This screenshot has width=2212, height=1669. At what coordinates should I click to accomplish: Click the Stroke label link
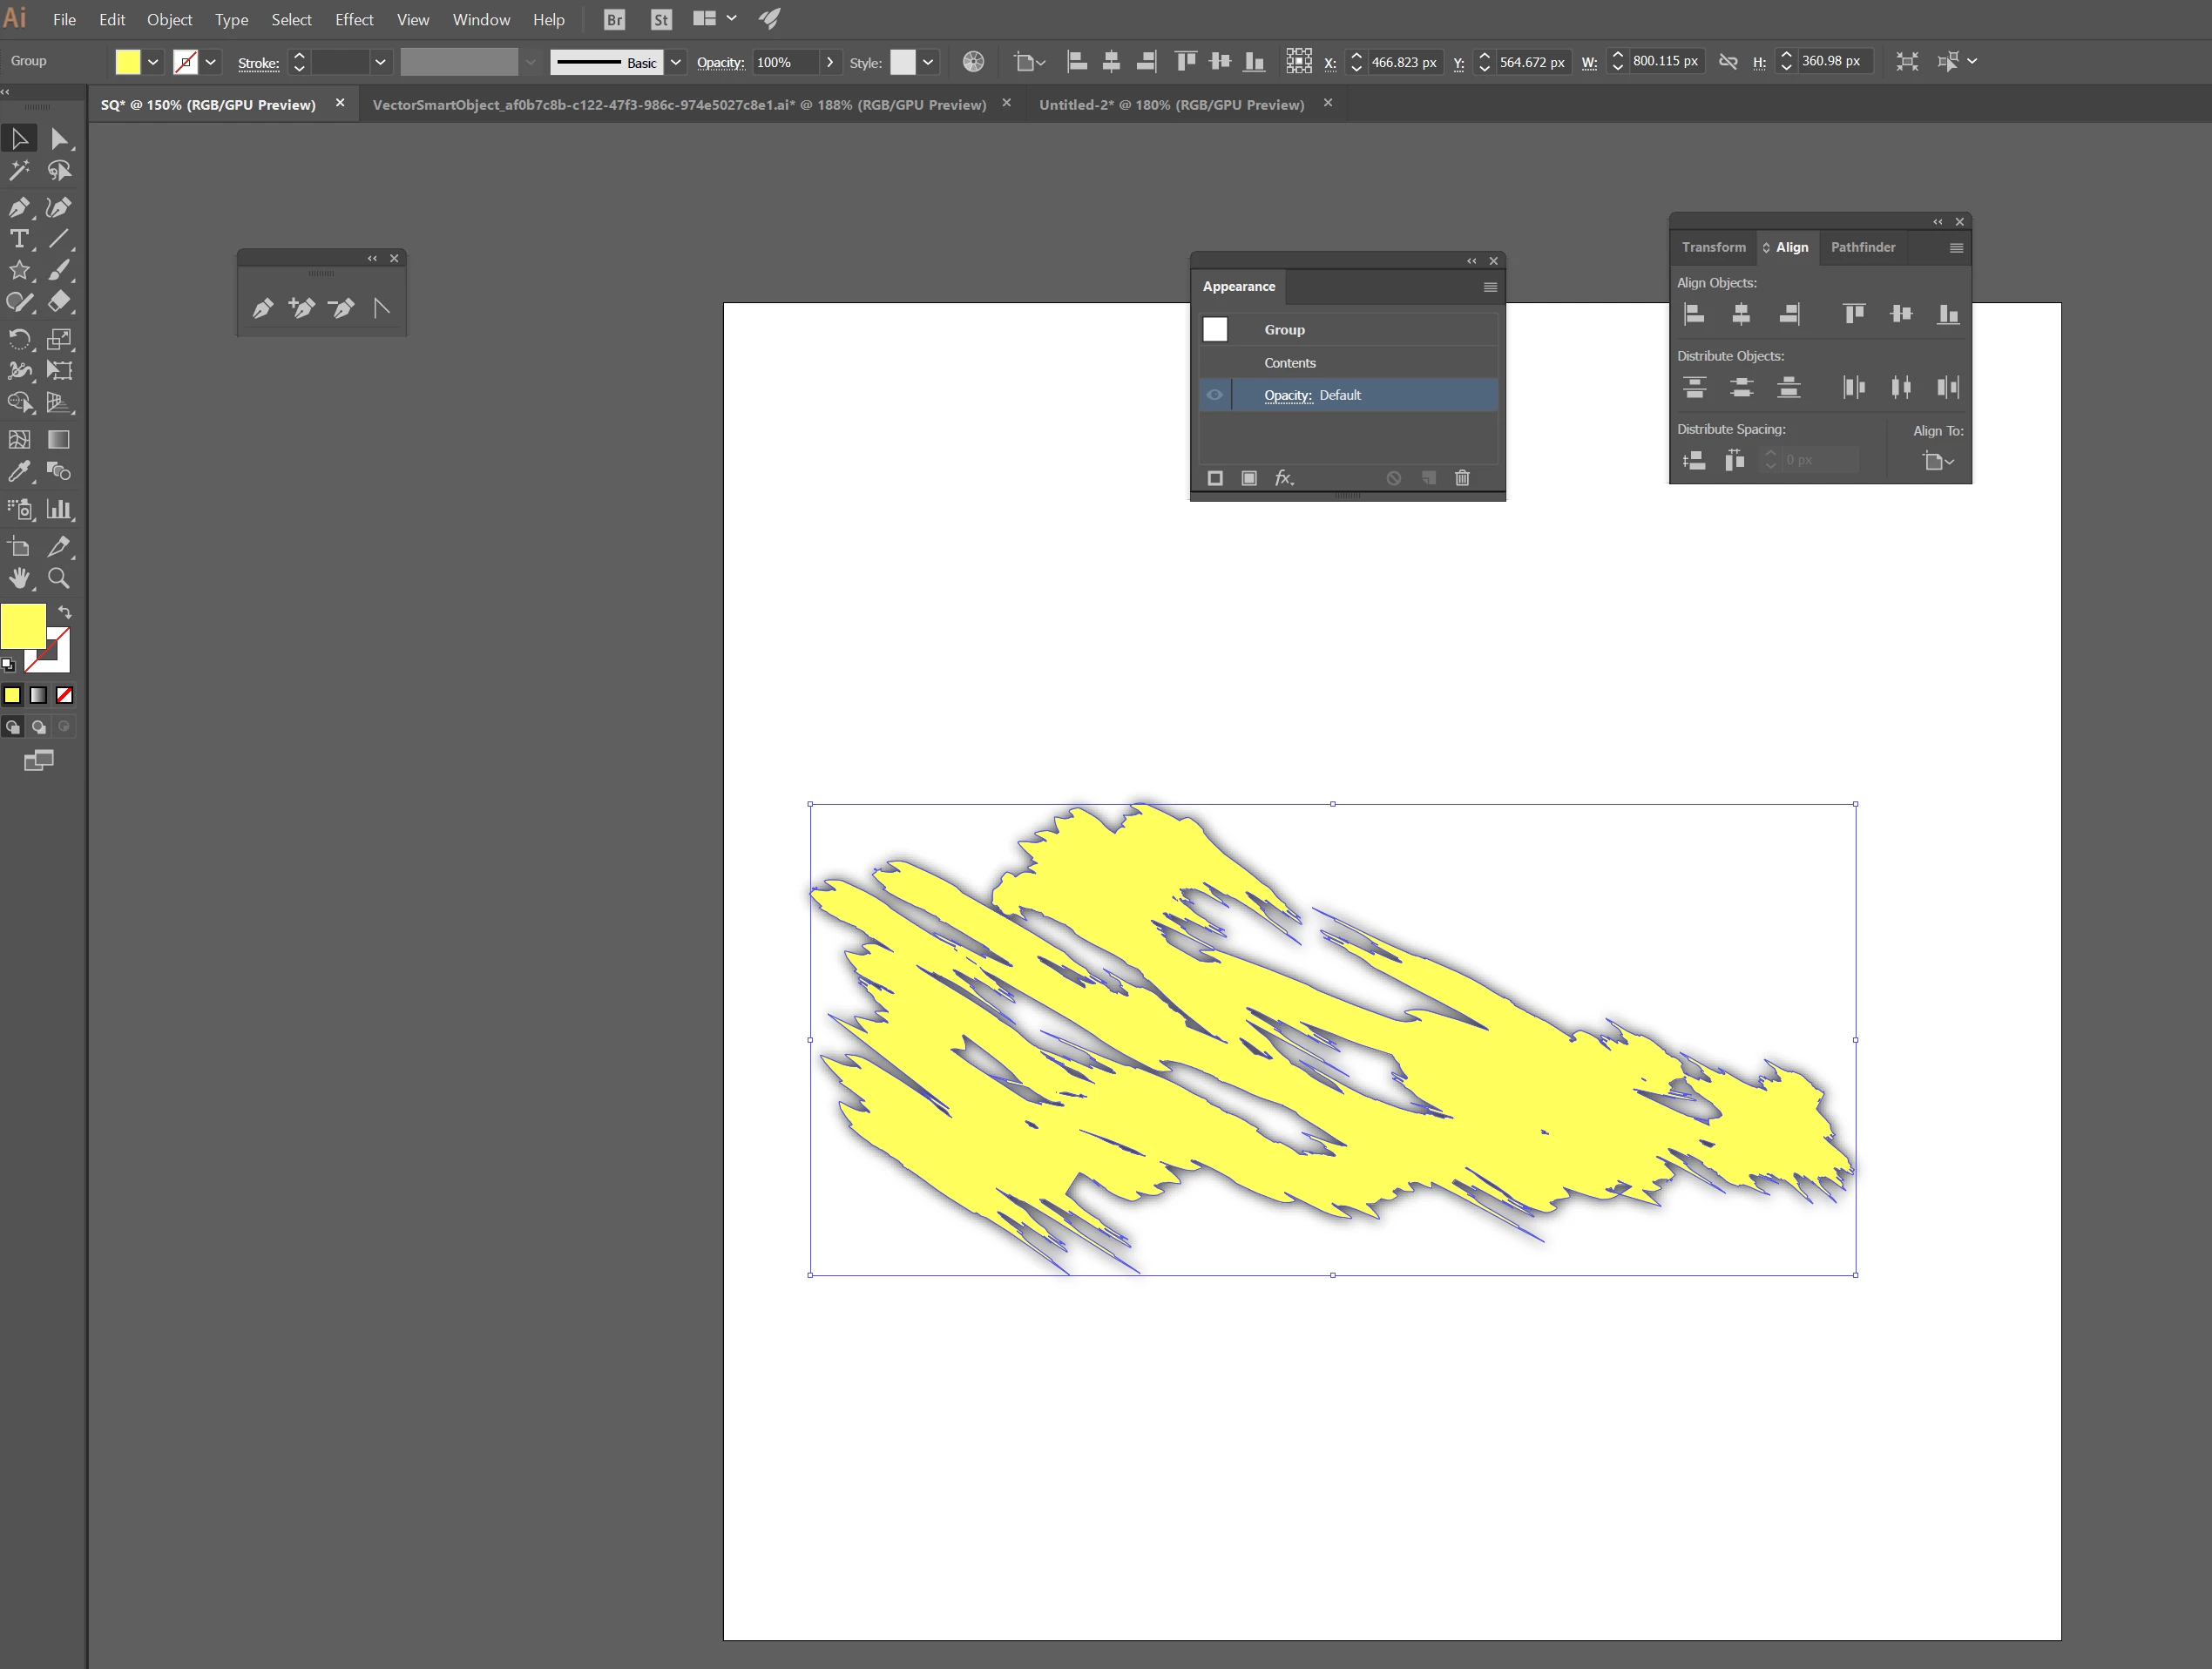(x=258, y=63)
